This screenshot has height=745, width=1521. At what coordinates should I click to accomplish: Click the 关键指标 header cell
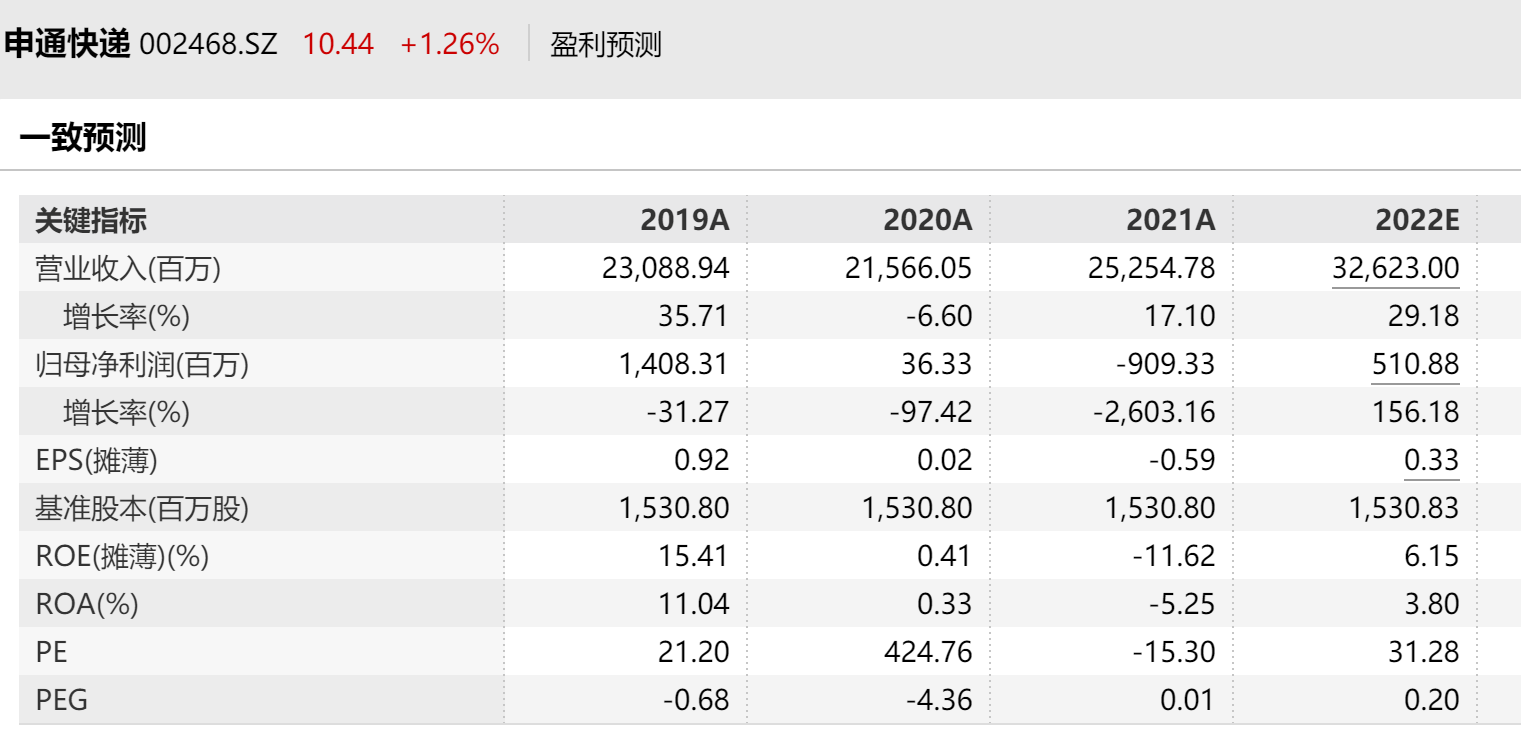(x=91, y=220)
